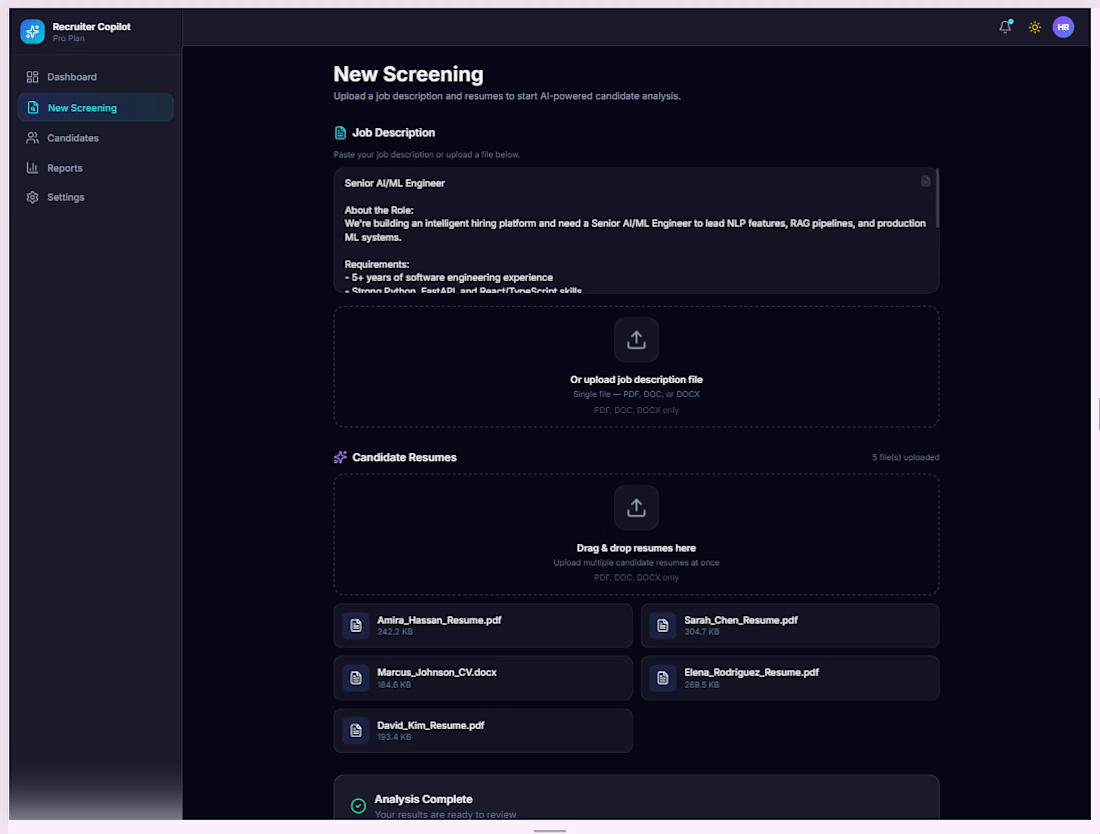Click the resumes upload arrow icon

[x=636, y=508]
